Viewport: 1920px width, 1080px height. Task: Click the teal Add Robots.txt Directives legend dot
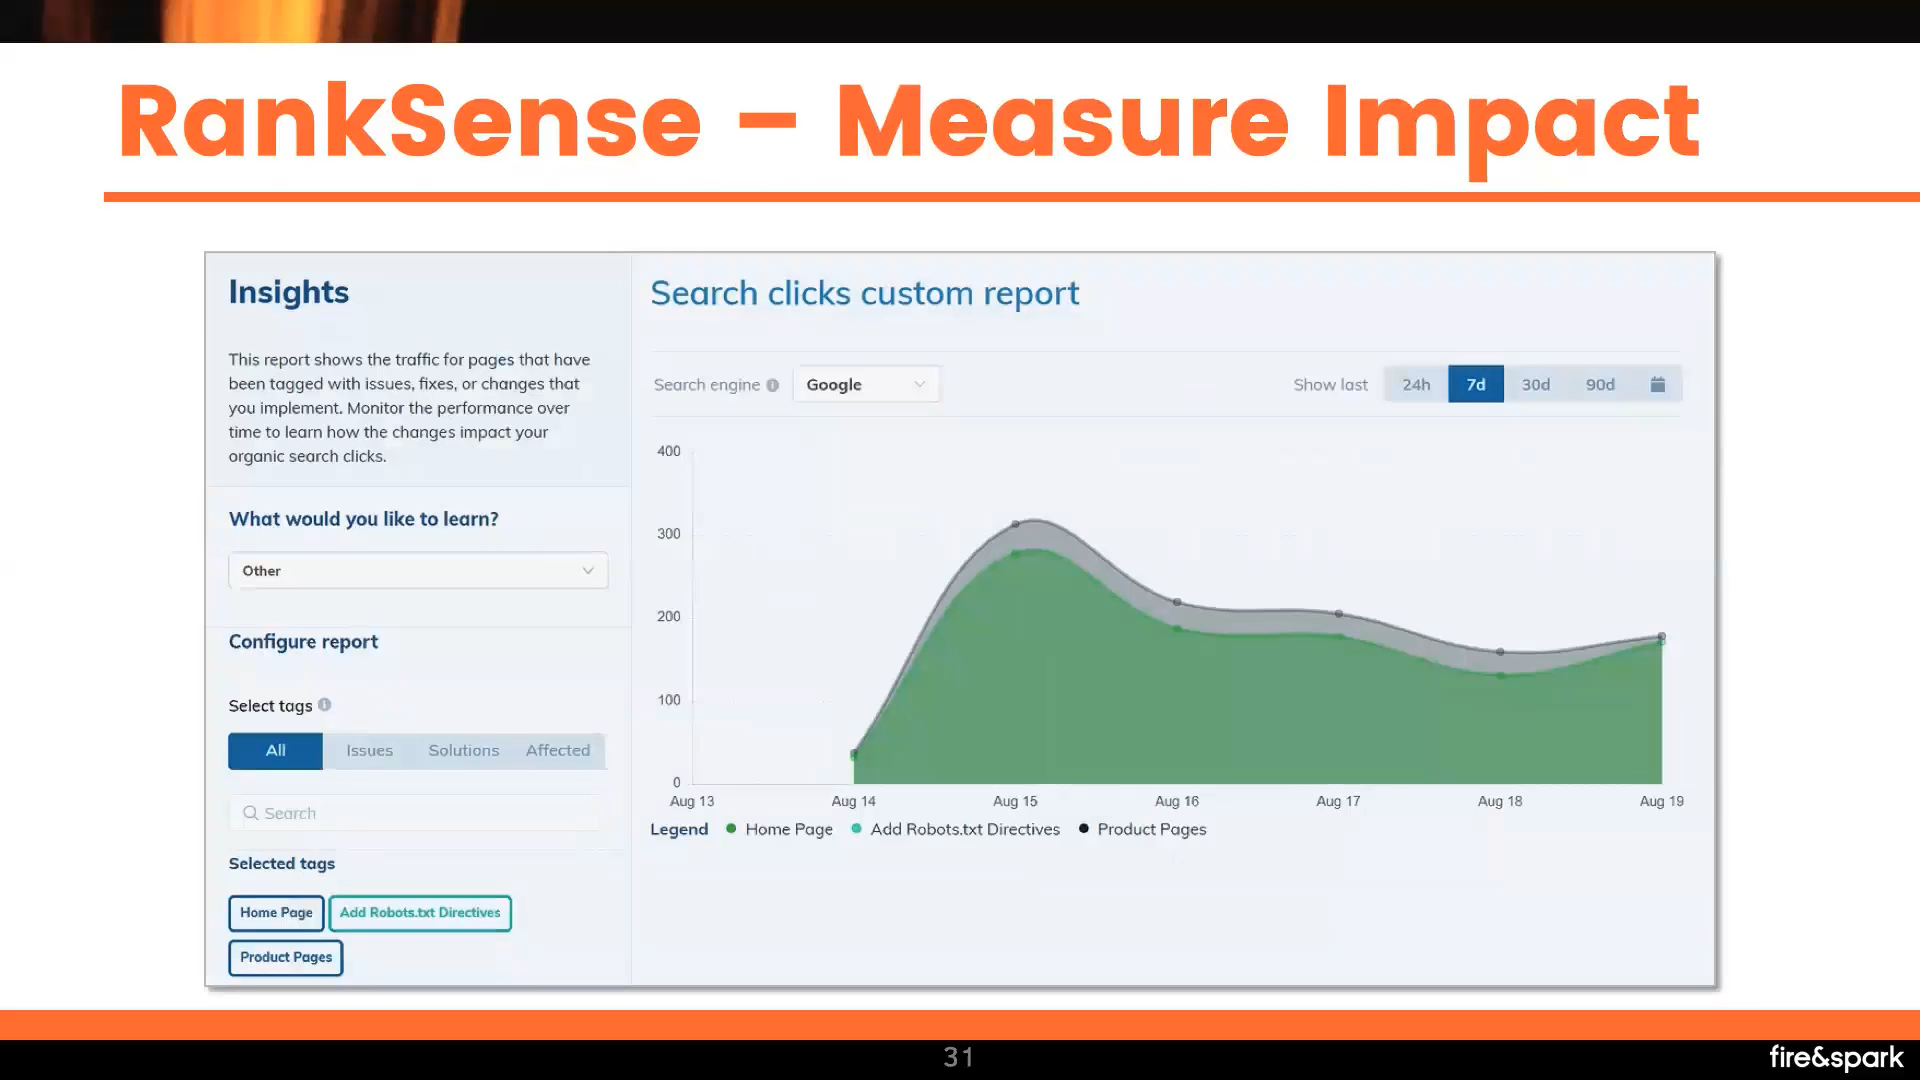(x=855, y=829)
